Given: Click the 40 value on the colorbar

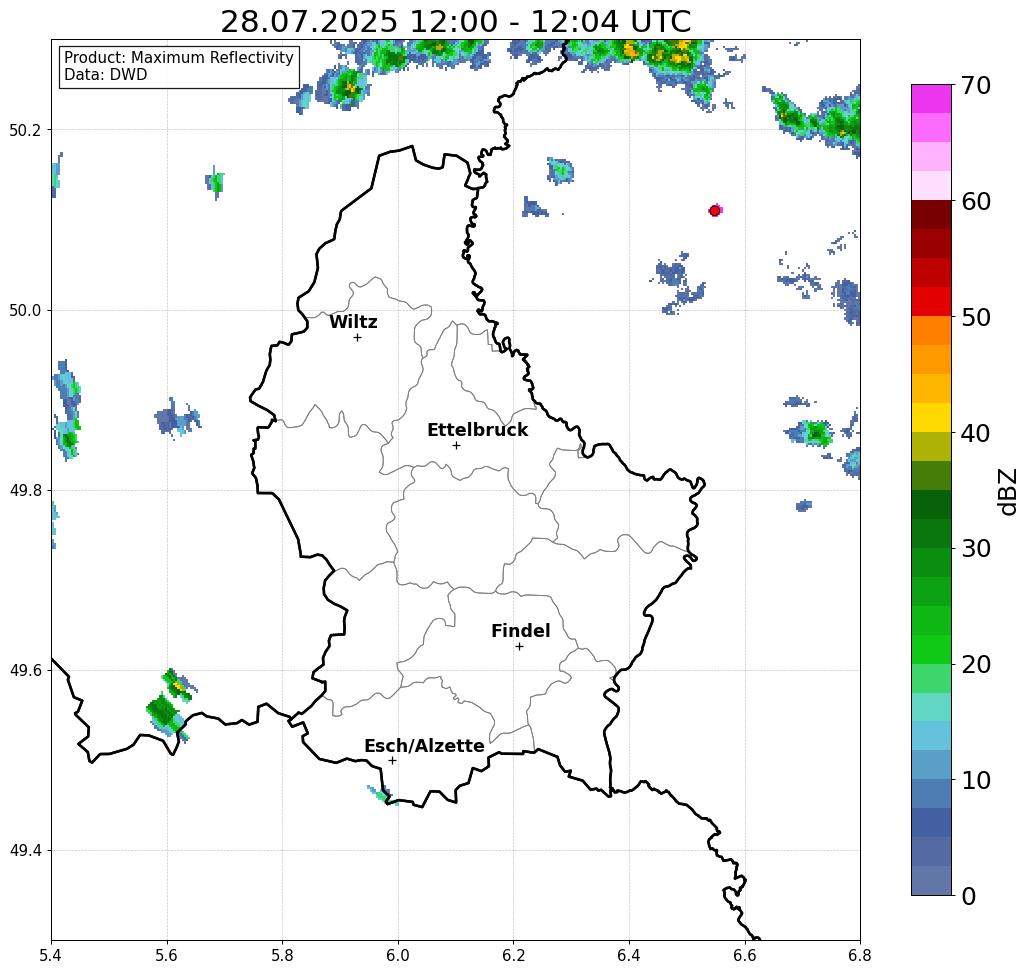Looking at the screenshot, I should tap(976, 433).
